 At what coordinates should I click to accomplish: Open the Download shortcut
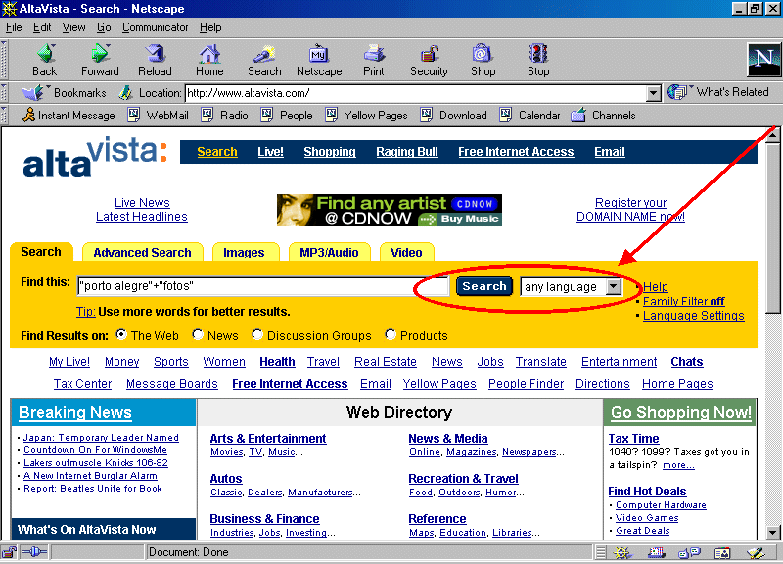[453, 115]
